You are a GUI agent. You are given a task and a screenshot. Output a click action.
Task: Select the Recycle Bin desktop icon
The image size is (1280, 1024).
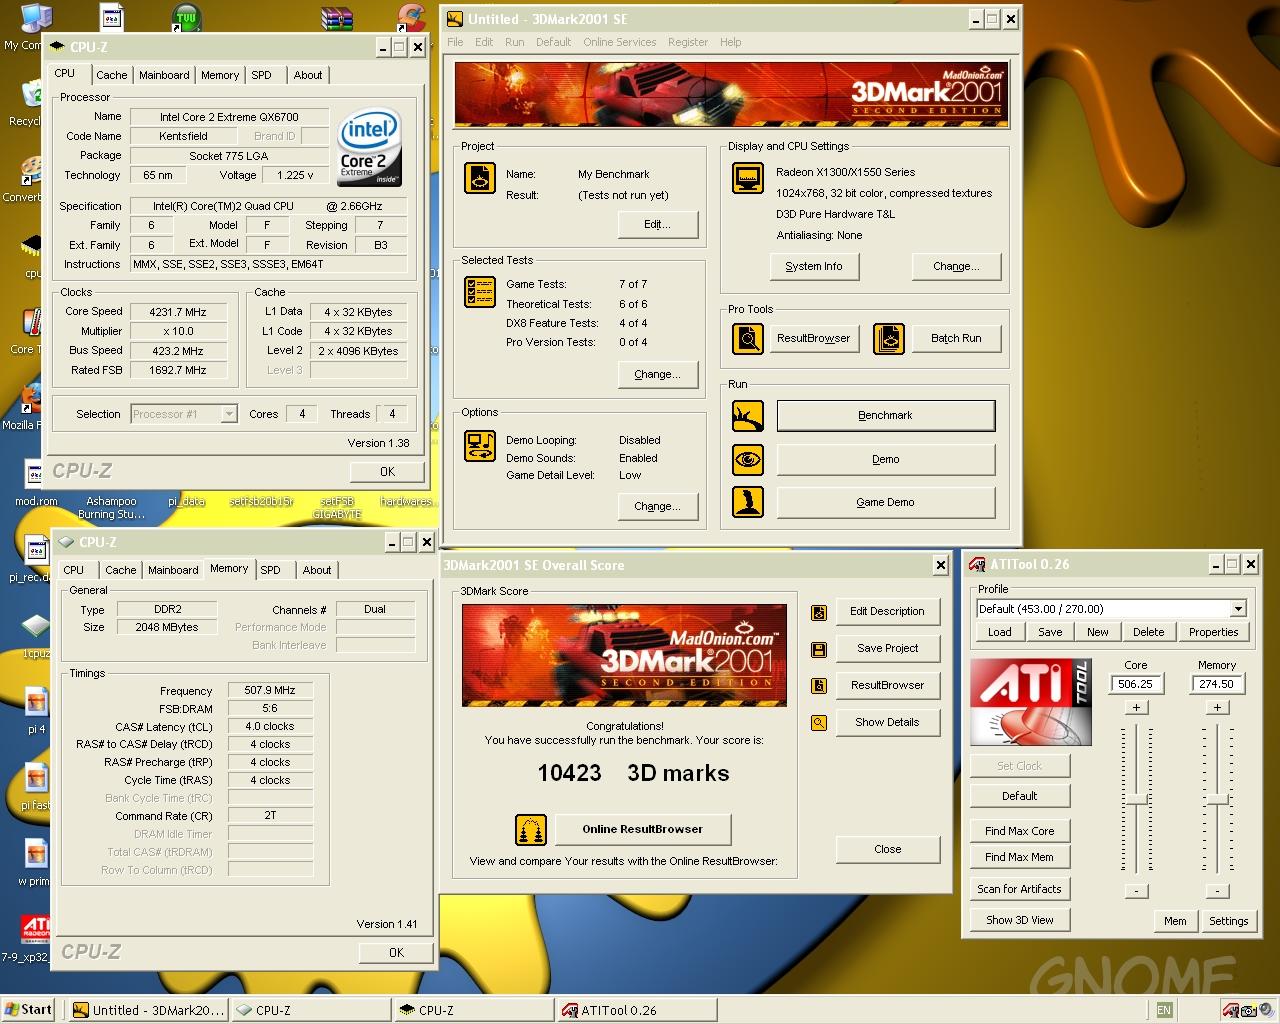point(30,103)
